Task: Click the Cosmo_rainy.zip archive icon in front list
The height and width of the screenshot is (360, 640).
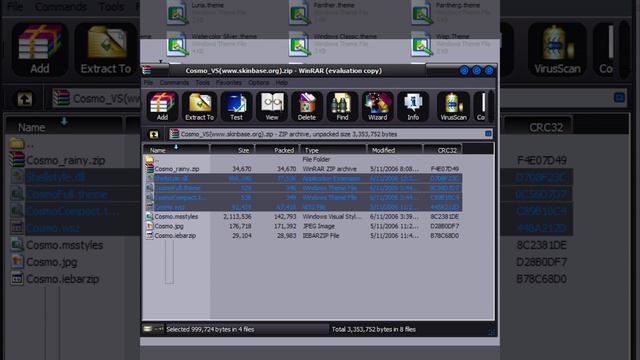Action: [x=149, y=169]
